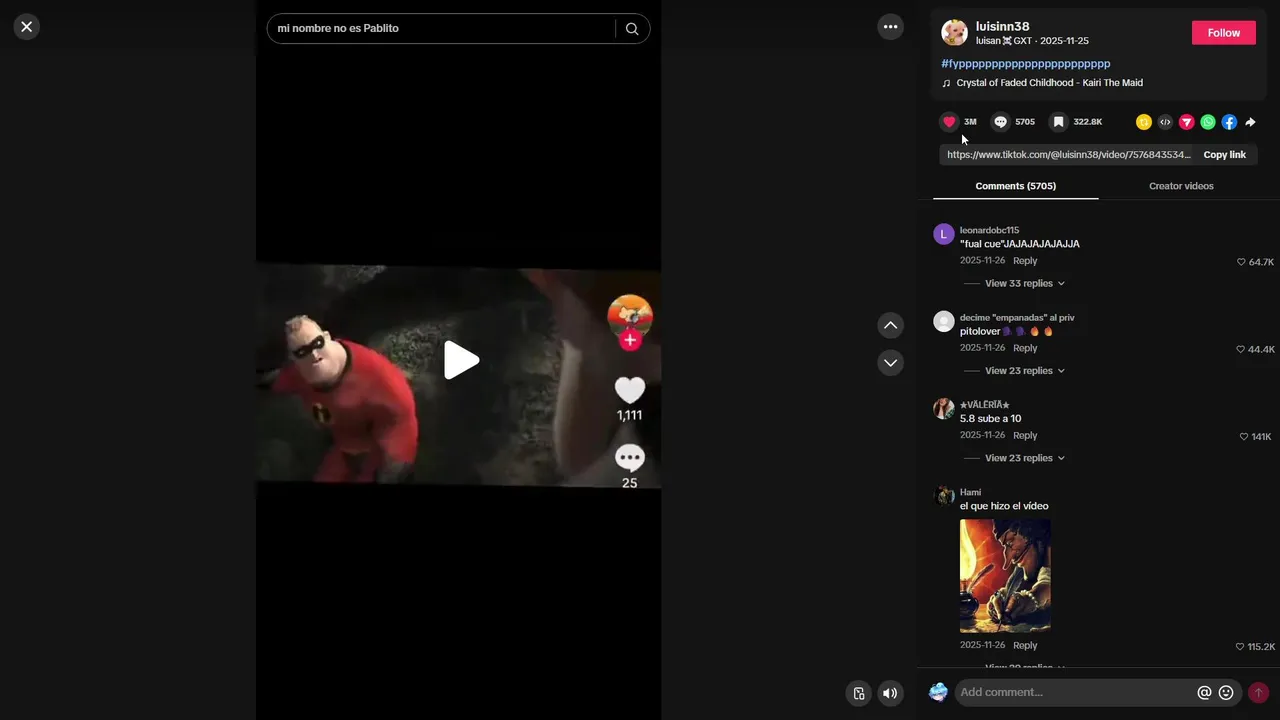
Task: Like the pitolover comment showing 44.4K
Action: [x=1241, y=350]
